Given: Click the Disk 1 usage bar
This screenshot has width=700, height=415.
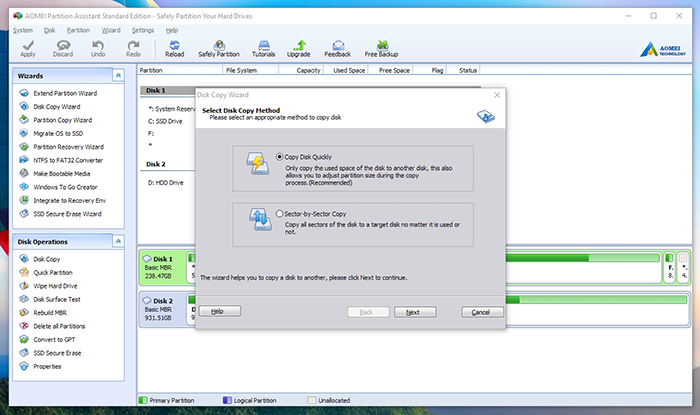Looking at the screenshot, I should pyautogui.click(x=583, y=258).
